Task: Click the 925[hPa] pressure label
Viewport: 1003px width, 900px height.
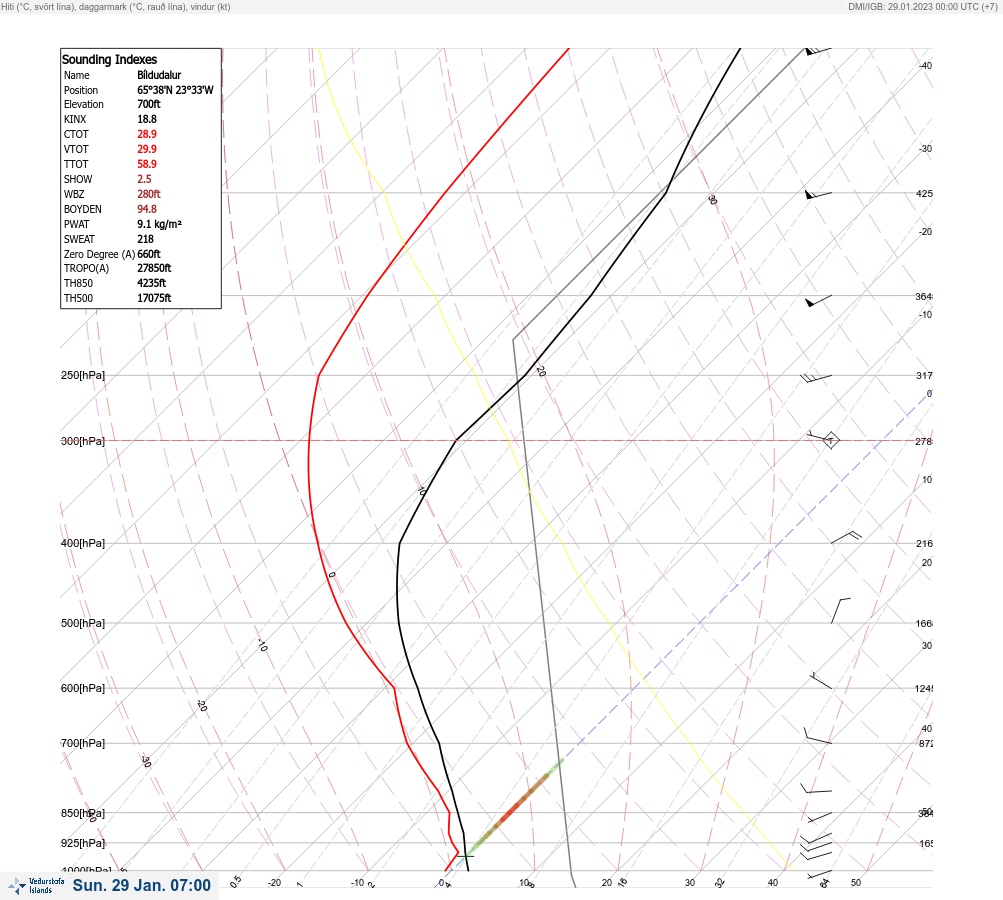Action: click(x=83, y=843)
